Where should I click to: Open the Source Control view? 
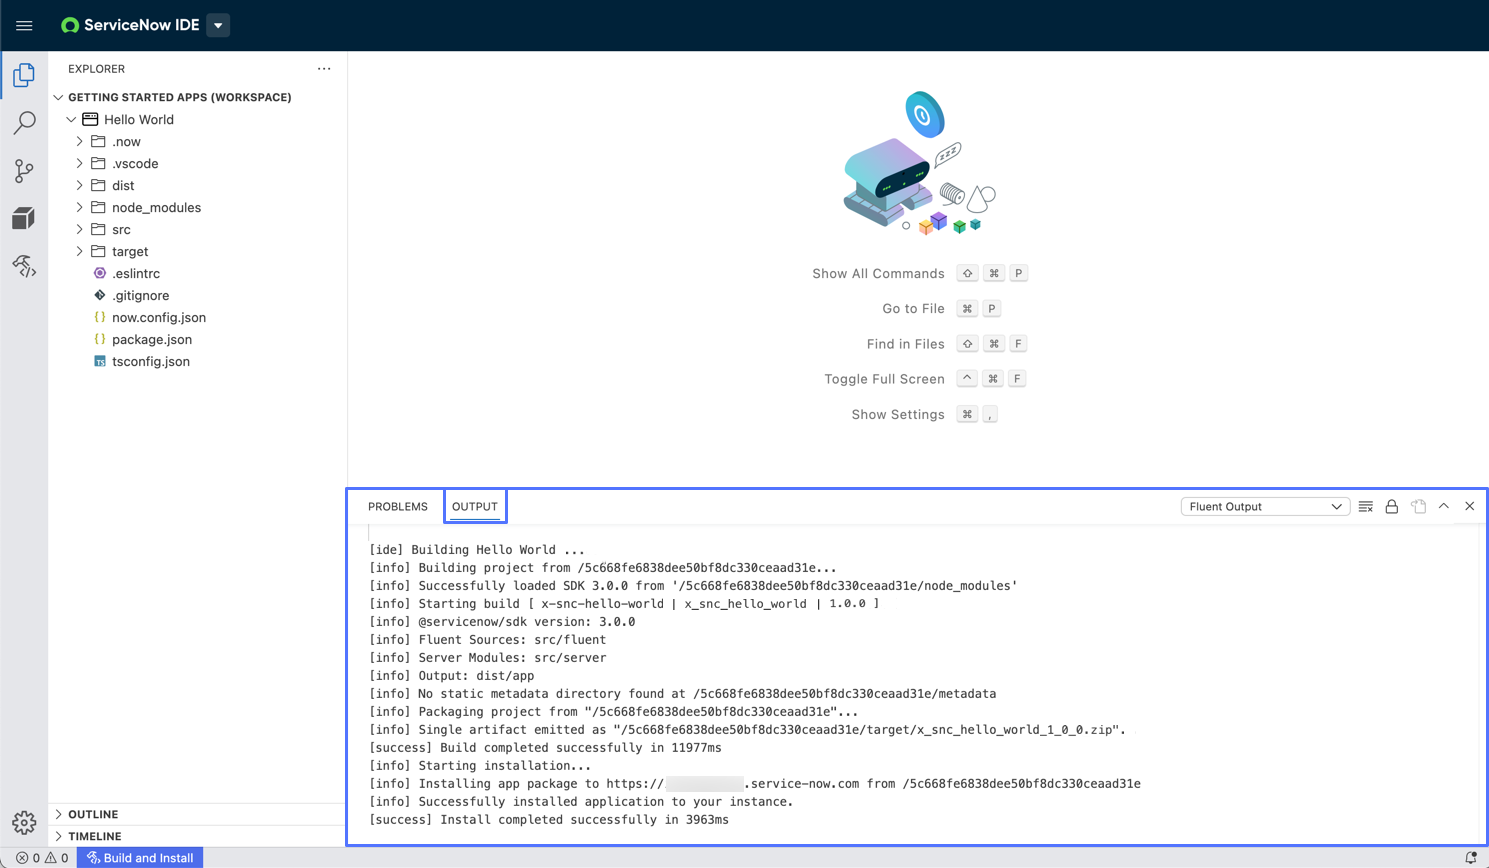tap(24, 171)
